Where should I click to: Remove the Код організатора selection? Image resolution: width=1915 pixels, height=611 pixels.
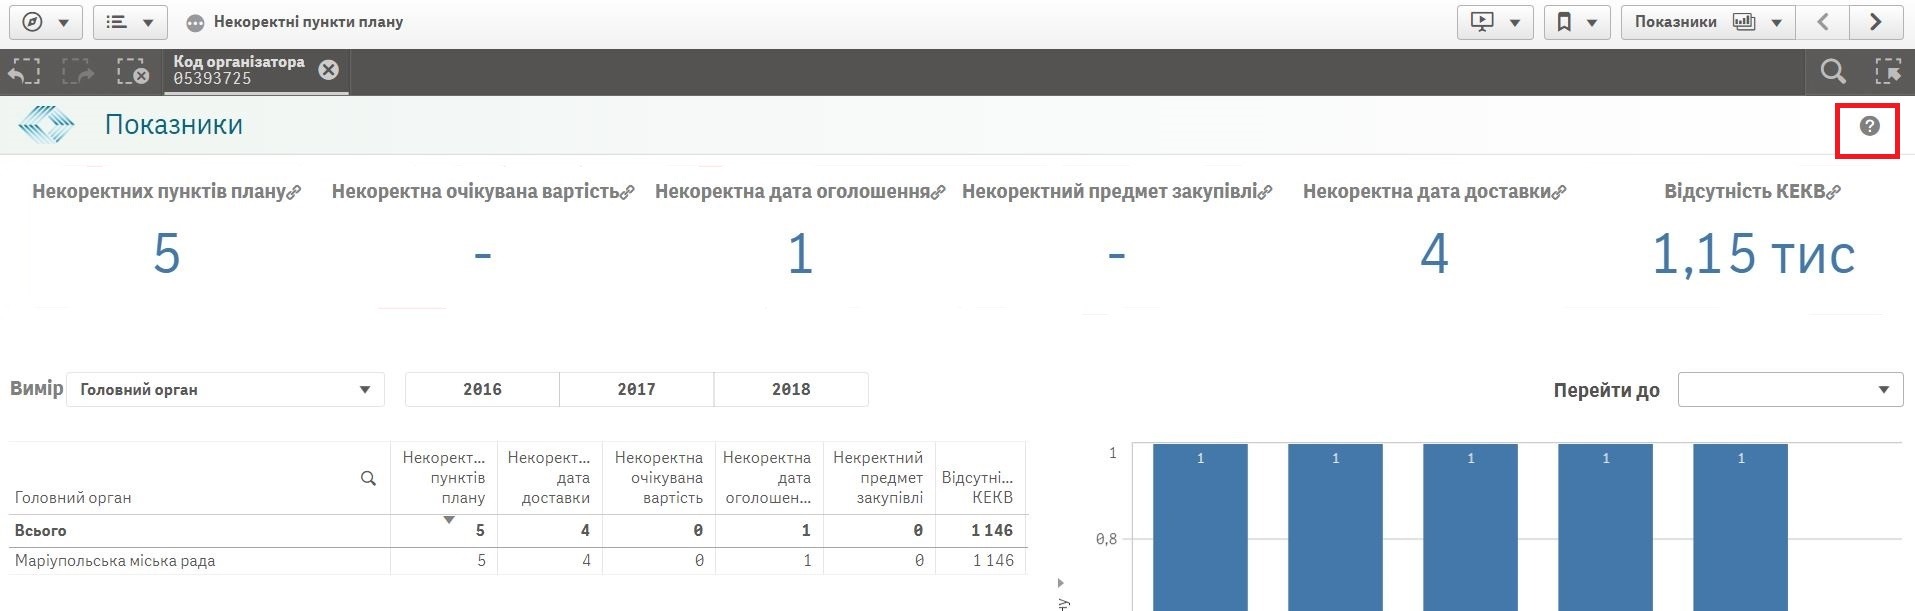[x=328, y=70]
